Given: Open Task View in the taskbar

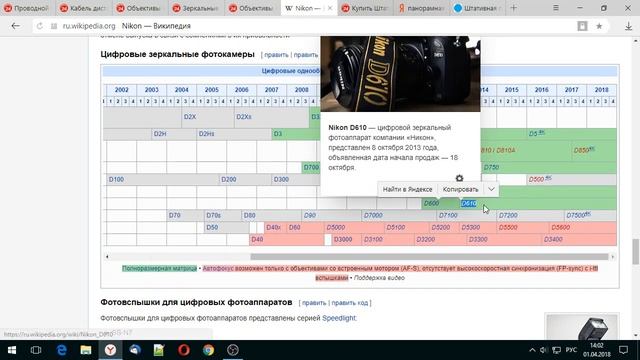Looking at the screenshot, I should (x=36, y=350).
